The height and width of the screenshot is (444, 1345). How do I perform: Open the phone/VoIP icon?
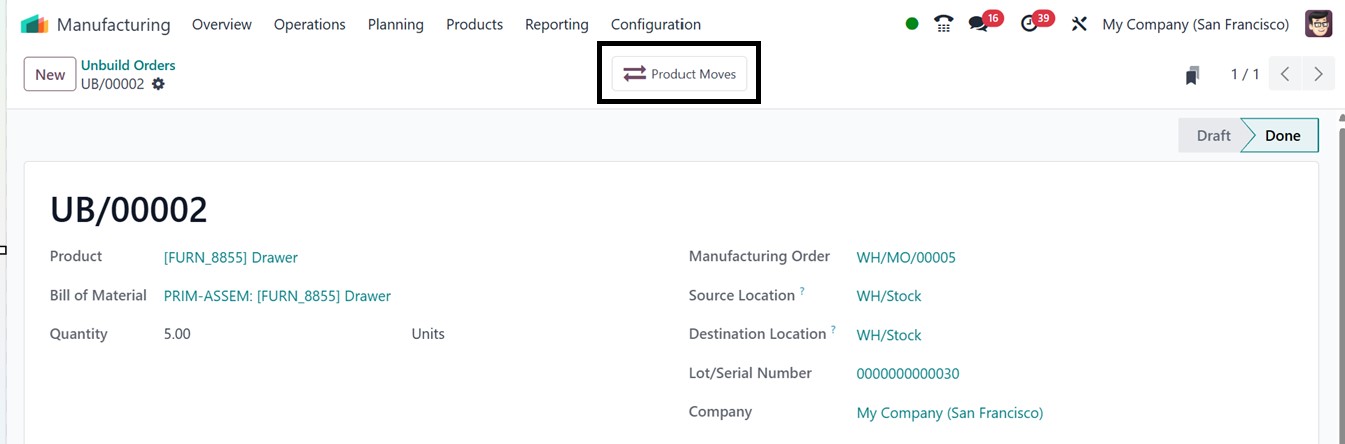pos(943,24)
